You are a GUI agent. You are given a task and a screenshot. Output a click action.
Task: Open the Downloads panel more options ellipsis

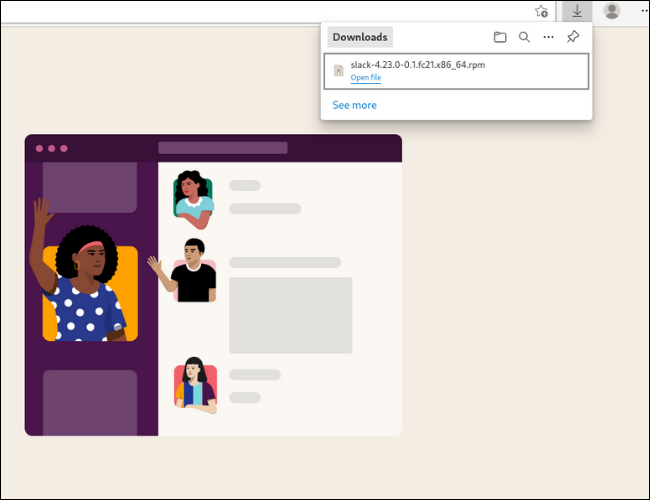(x=548, y=37)
